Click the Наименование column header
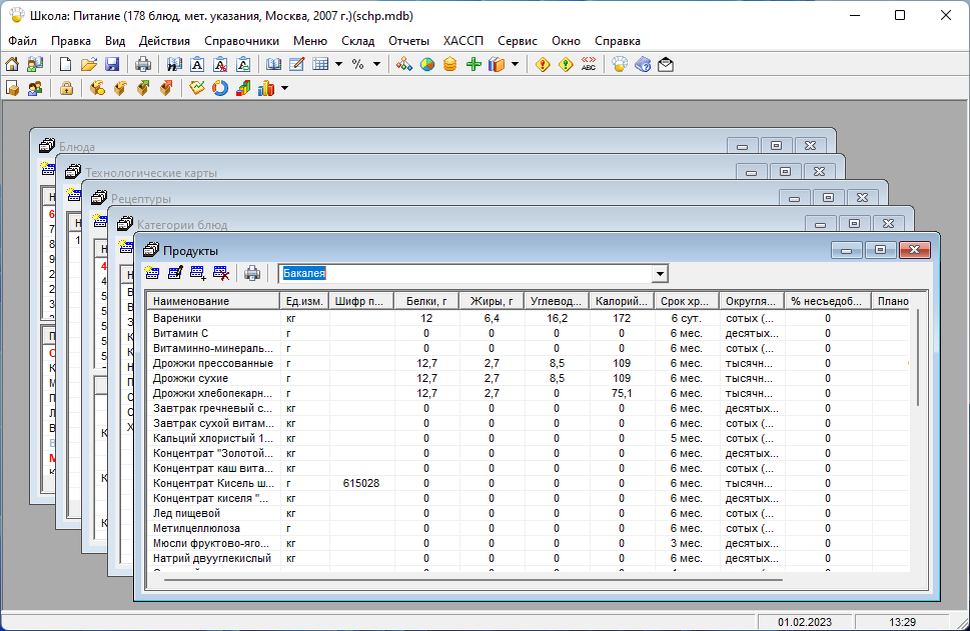This screenshot has width=970, height=631. pyautogui.click(x=213, y=301)
